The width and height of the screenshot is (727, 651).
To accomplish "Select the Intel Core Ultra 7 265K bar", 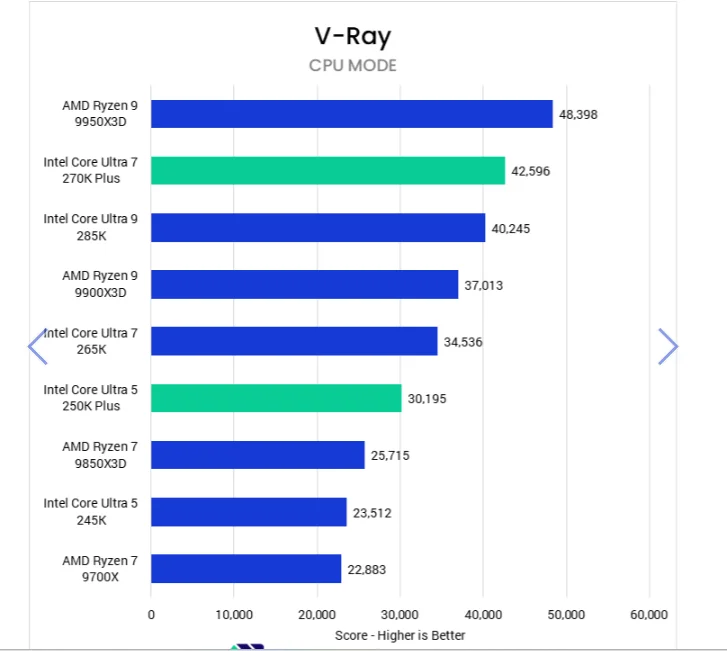I will point(294,341).
